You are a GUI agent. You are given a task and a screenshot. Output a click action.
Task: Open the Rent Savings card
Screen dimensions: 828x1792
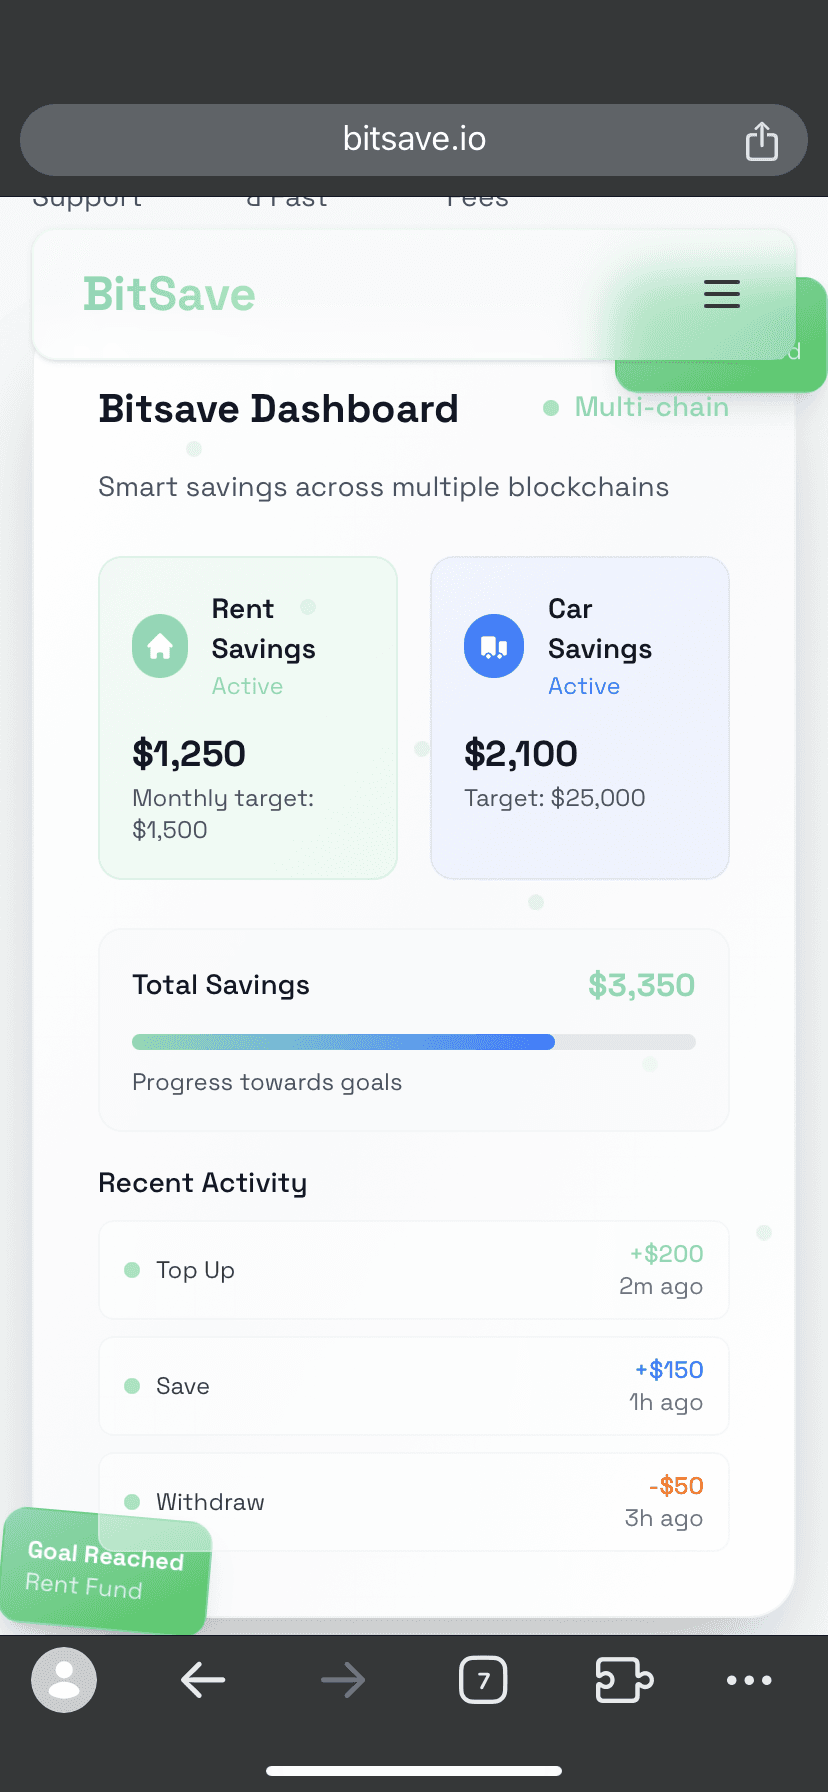[248, 718]
